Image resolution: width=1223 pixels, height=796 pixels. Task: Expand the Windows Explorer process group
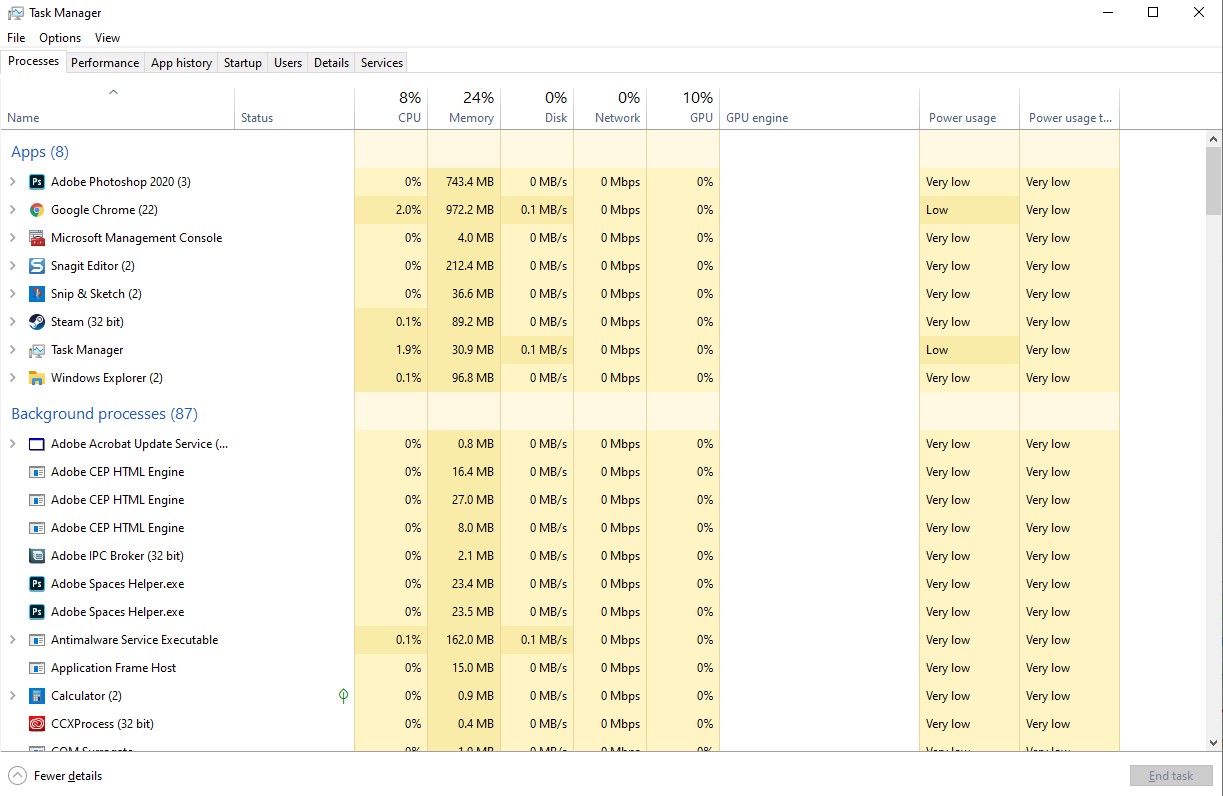pyautogui.click(x=12, y=378)
